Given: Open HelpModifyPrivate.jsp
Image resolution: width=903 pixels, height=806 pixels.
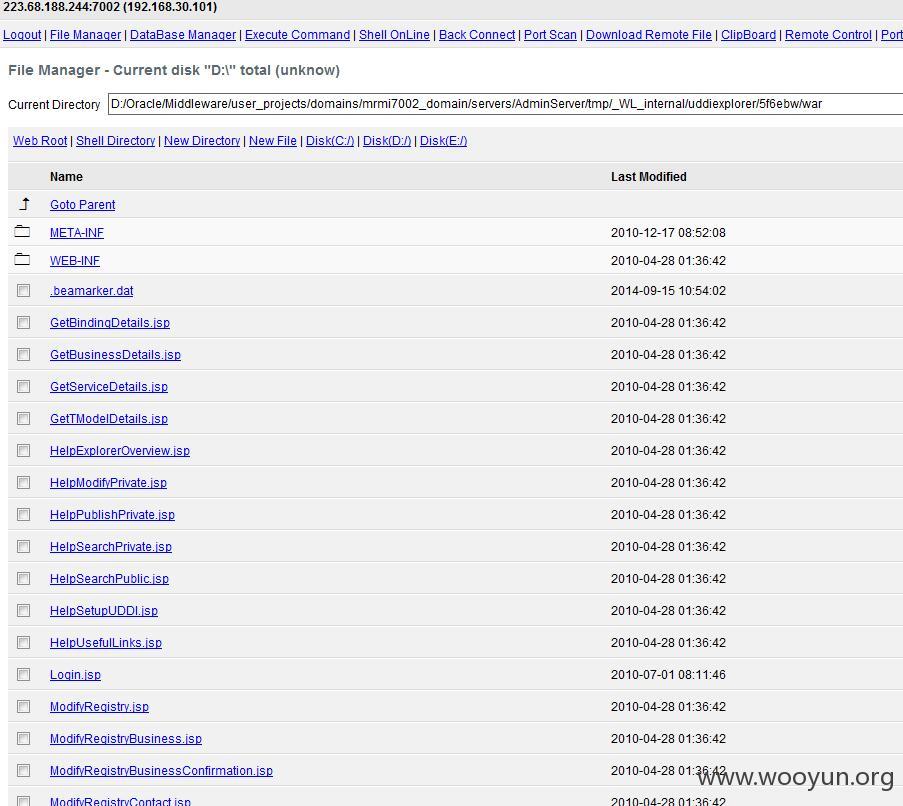Looking at the screenshot, I should pyautogui.click(x=108, y=482).
